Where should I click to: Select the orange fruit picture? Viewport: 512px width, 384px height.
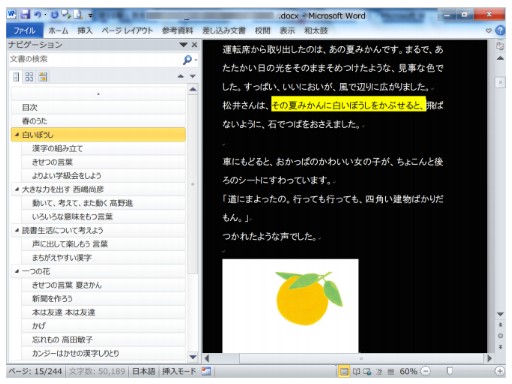[x=290, y=306]
